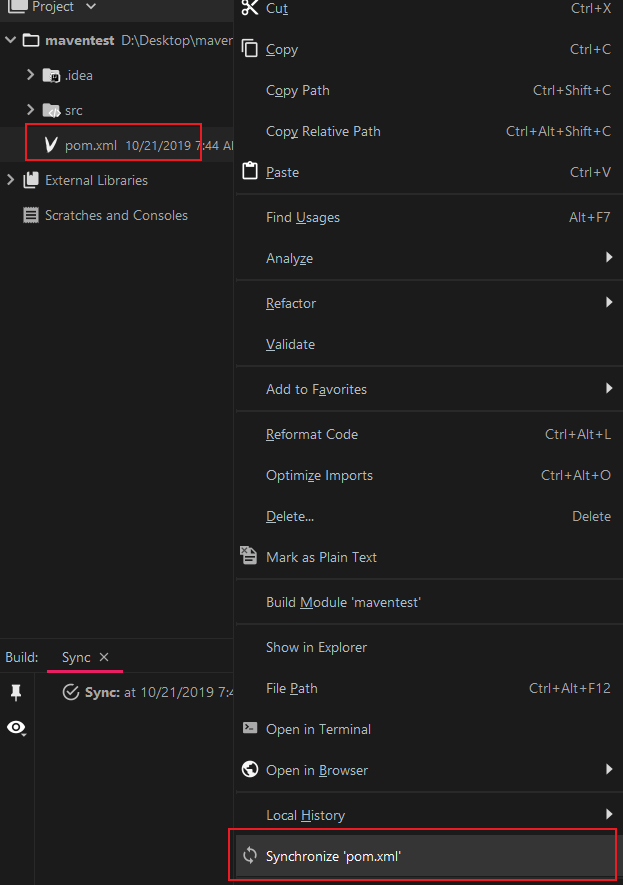This screenshot has width=623, height=885.
Task: Click the Mark as Plain Text icon
Action: click(x=250, y=556)
